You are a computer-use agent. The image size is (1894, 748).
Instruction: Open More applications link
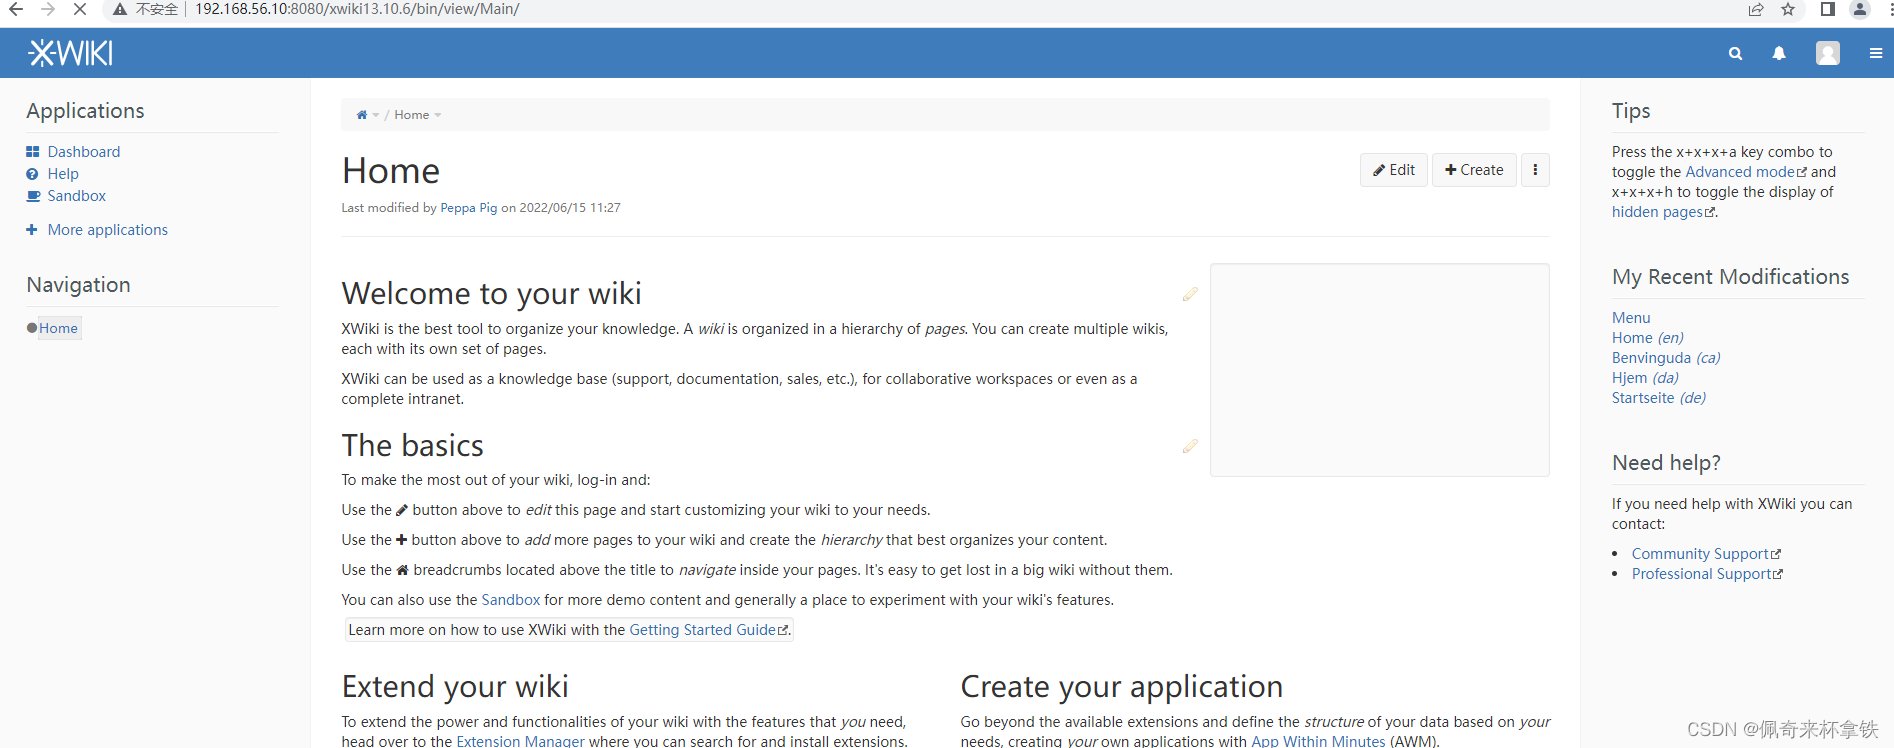coord(108,230)
